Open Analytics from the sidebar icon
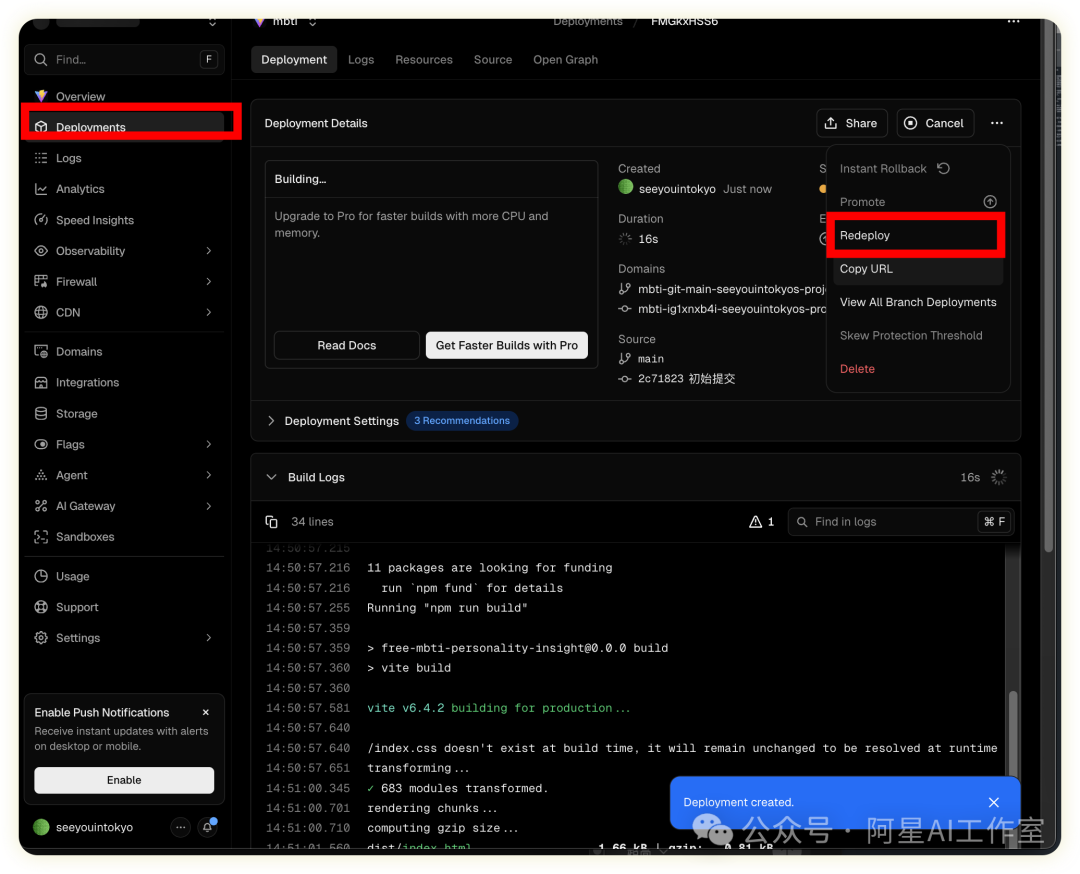This screenshot has width=1080, height=874. click(41, 189)
